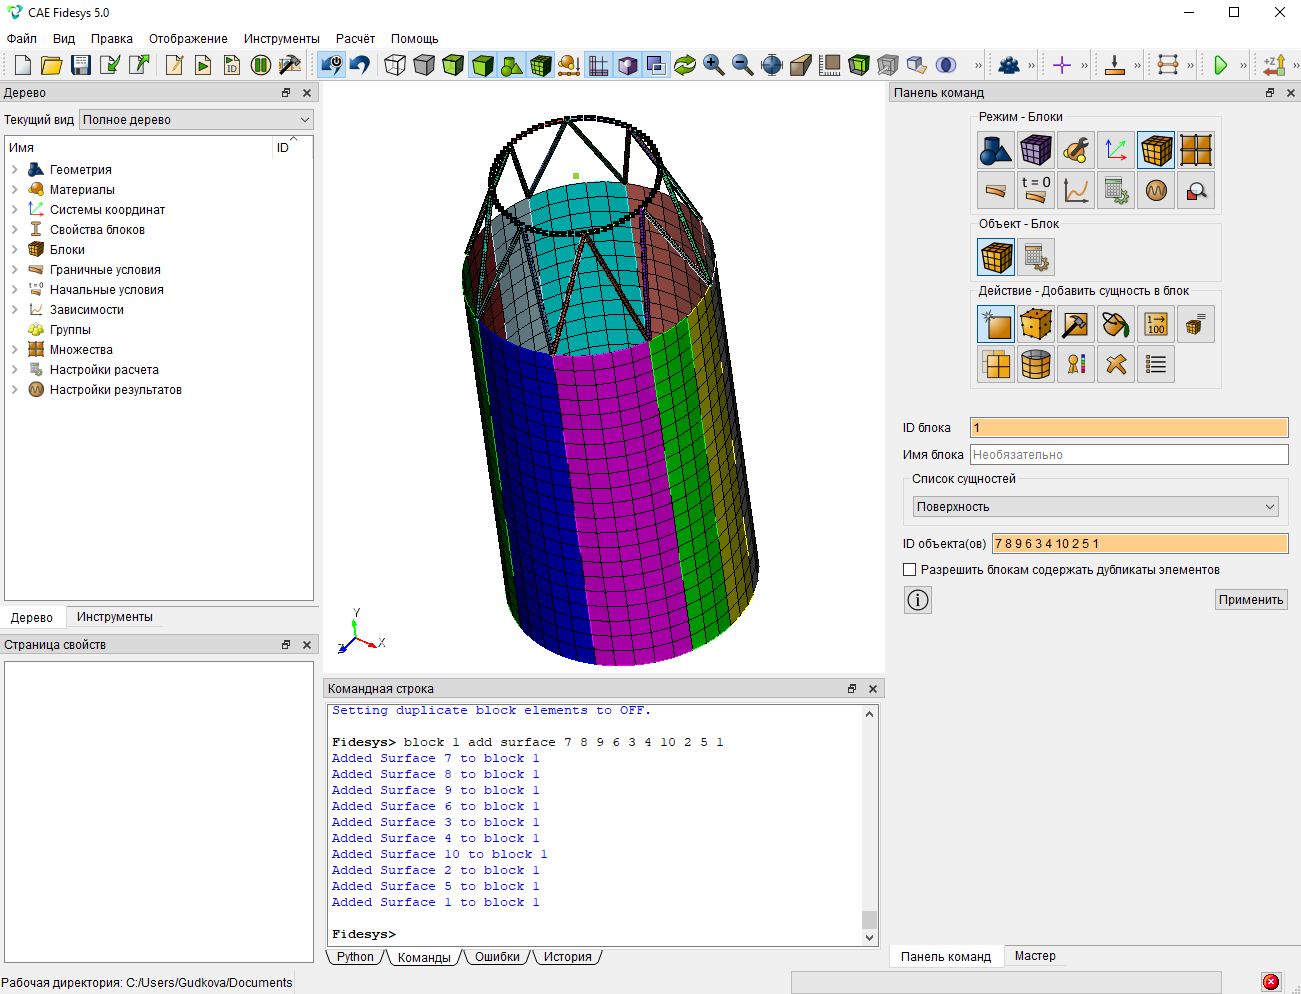
Task: Expand the Блоки tree node
Action: [x=15, y=250]
